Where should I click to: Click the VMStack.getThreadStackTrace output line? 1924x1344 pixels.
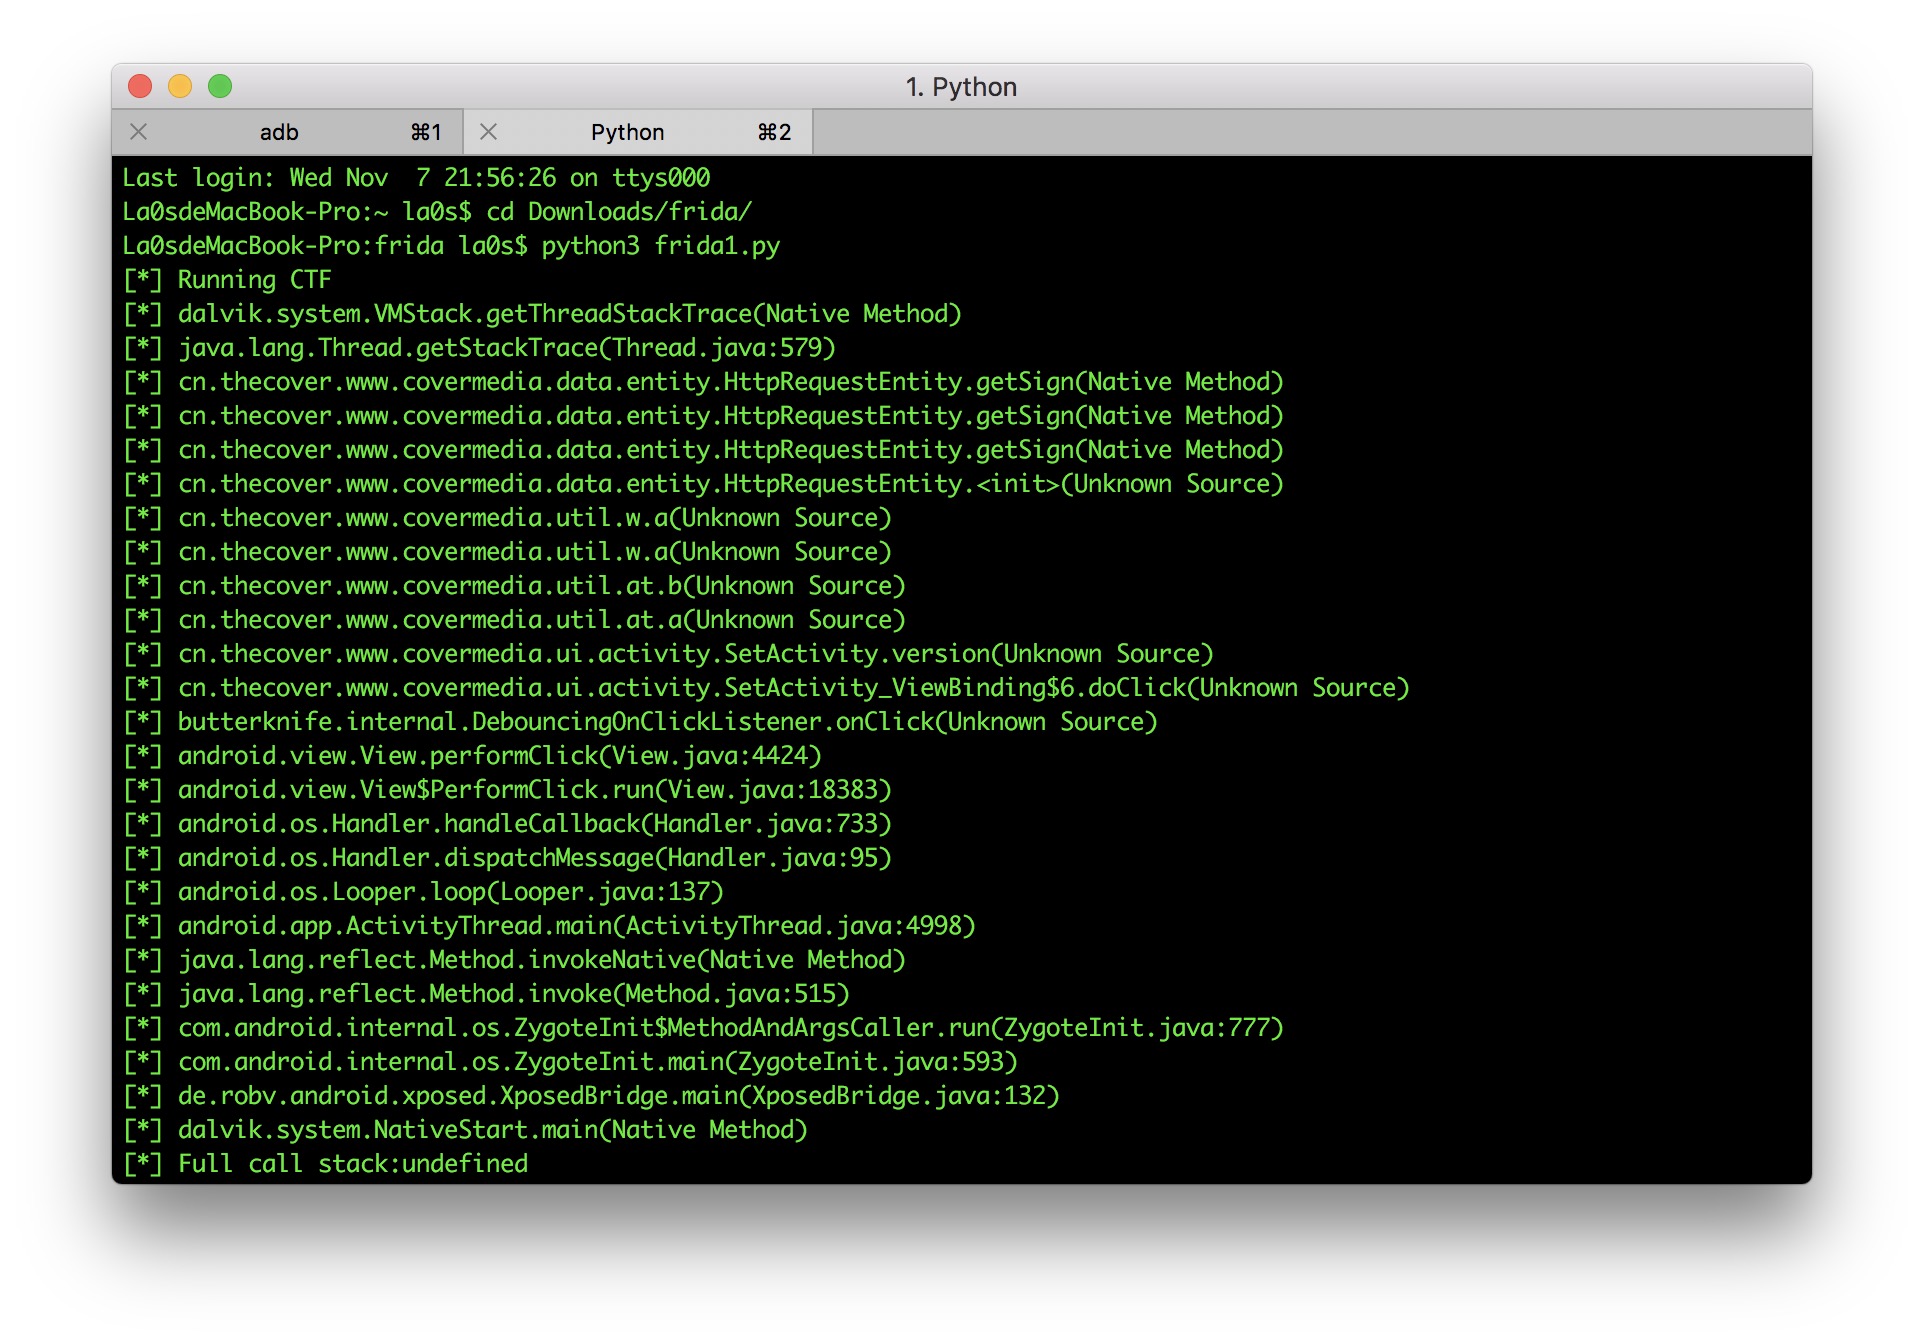[569, 314]
